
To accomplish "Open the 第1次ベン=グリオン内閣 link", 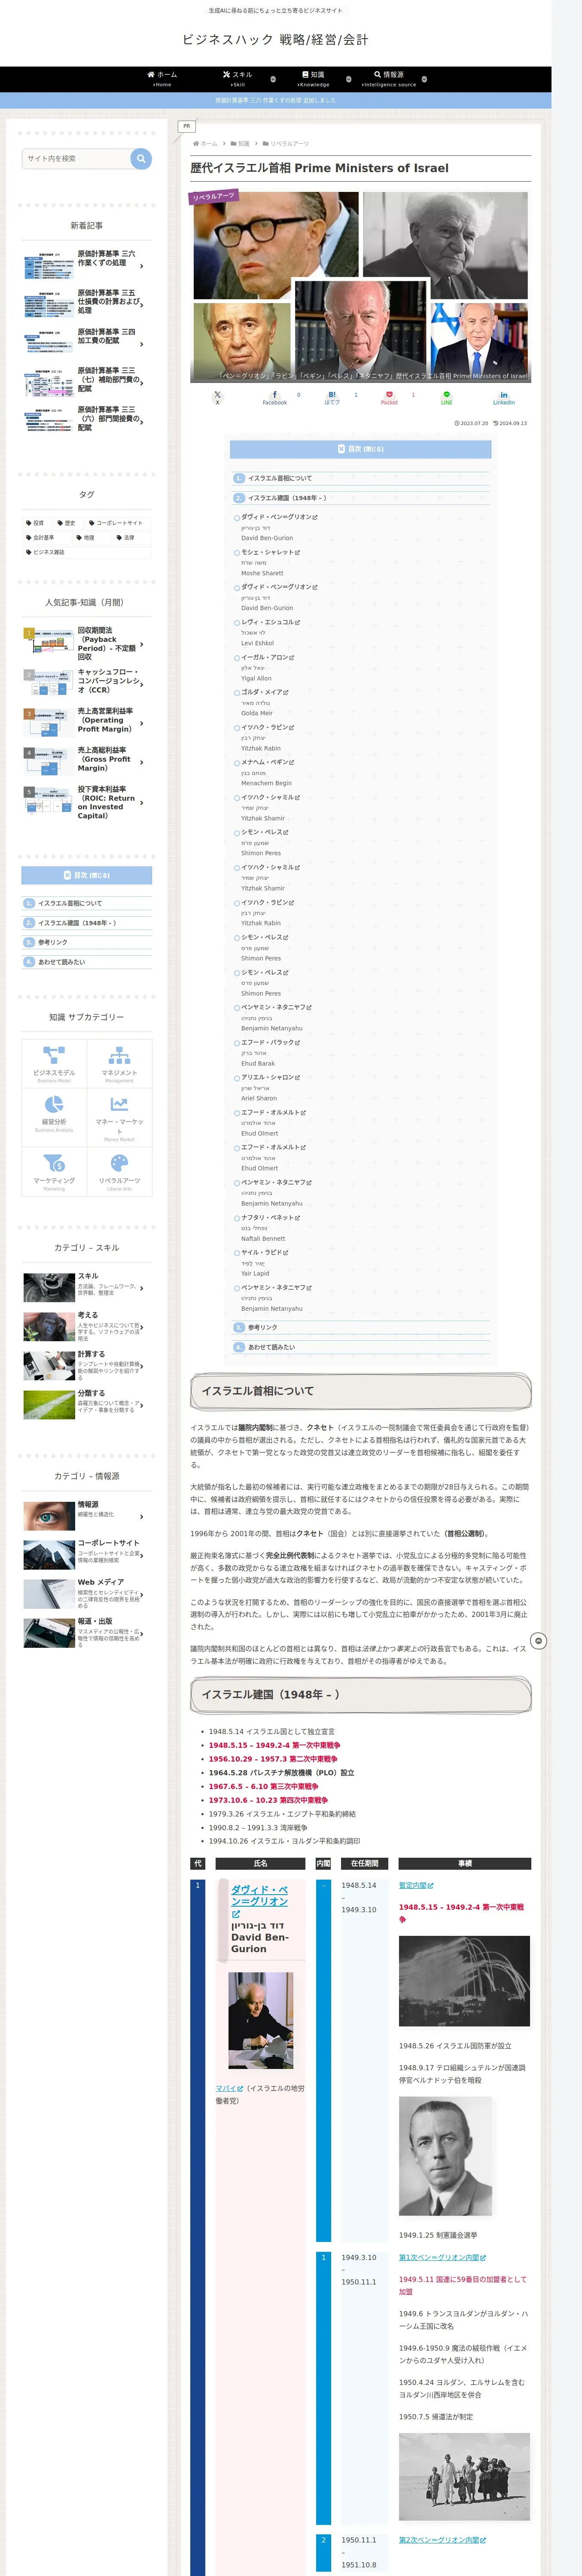I will pyautogui.click(x=442, y=2257).
